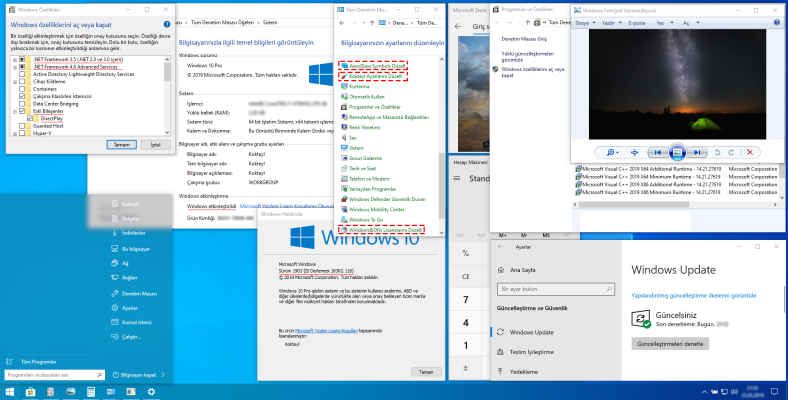Toggle Eski Bileşenler checkbox
788x400 pixels.
click(x=22, y=111)
